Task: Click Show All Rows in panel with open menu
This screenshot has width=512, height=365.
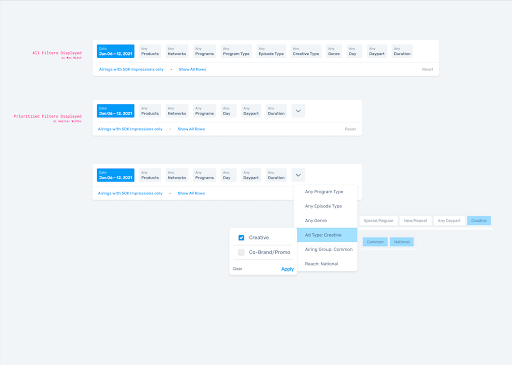Action: tap(191, 193)
